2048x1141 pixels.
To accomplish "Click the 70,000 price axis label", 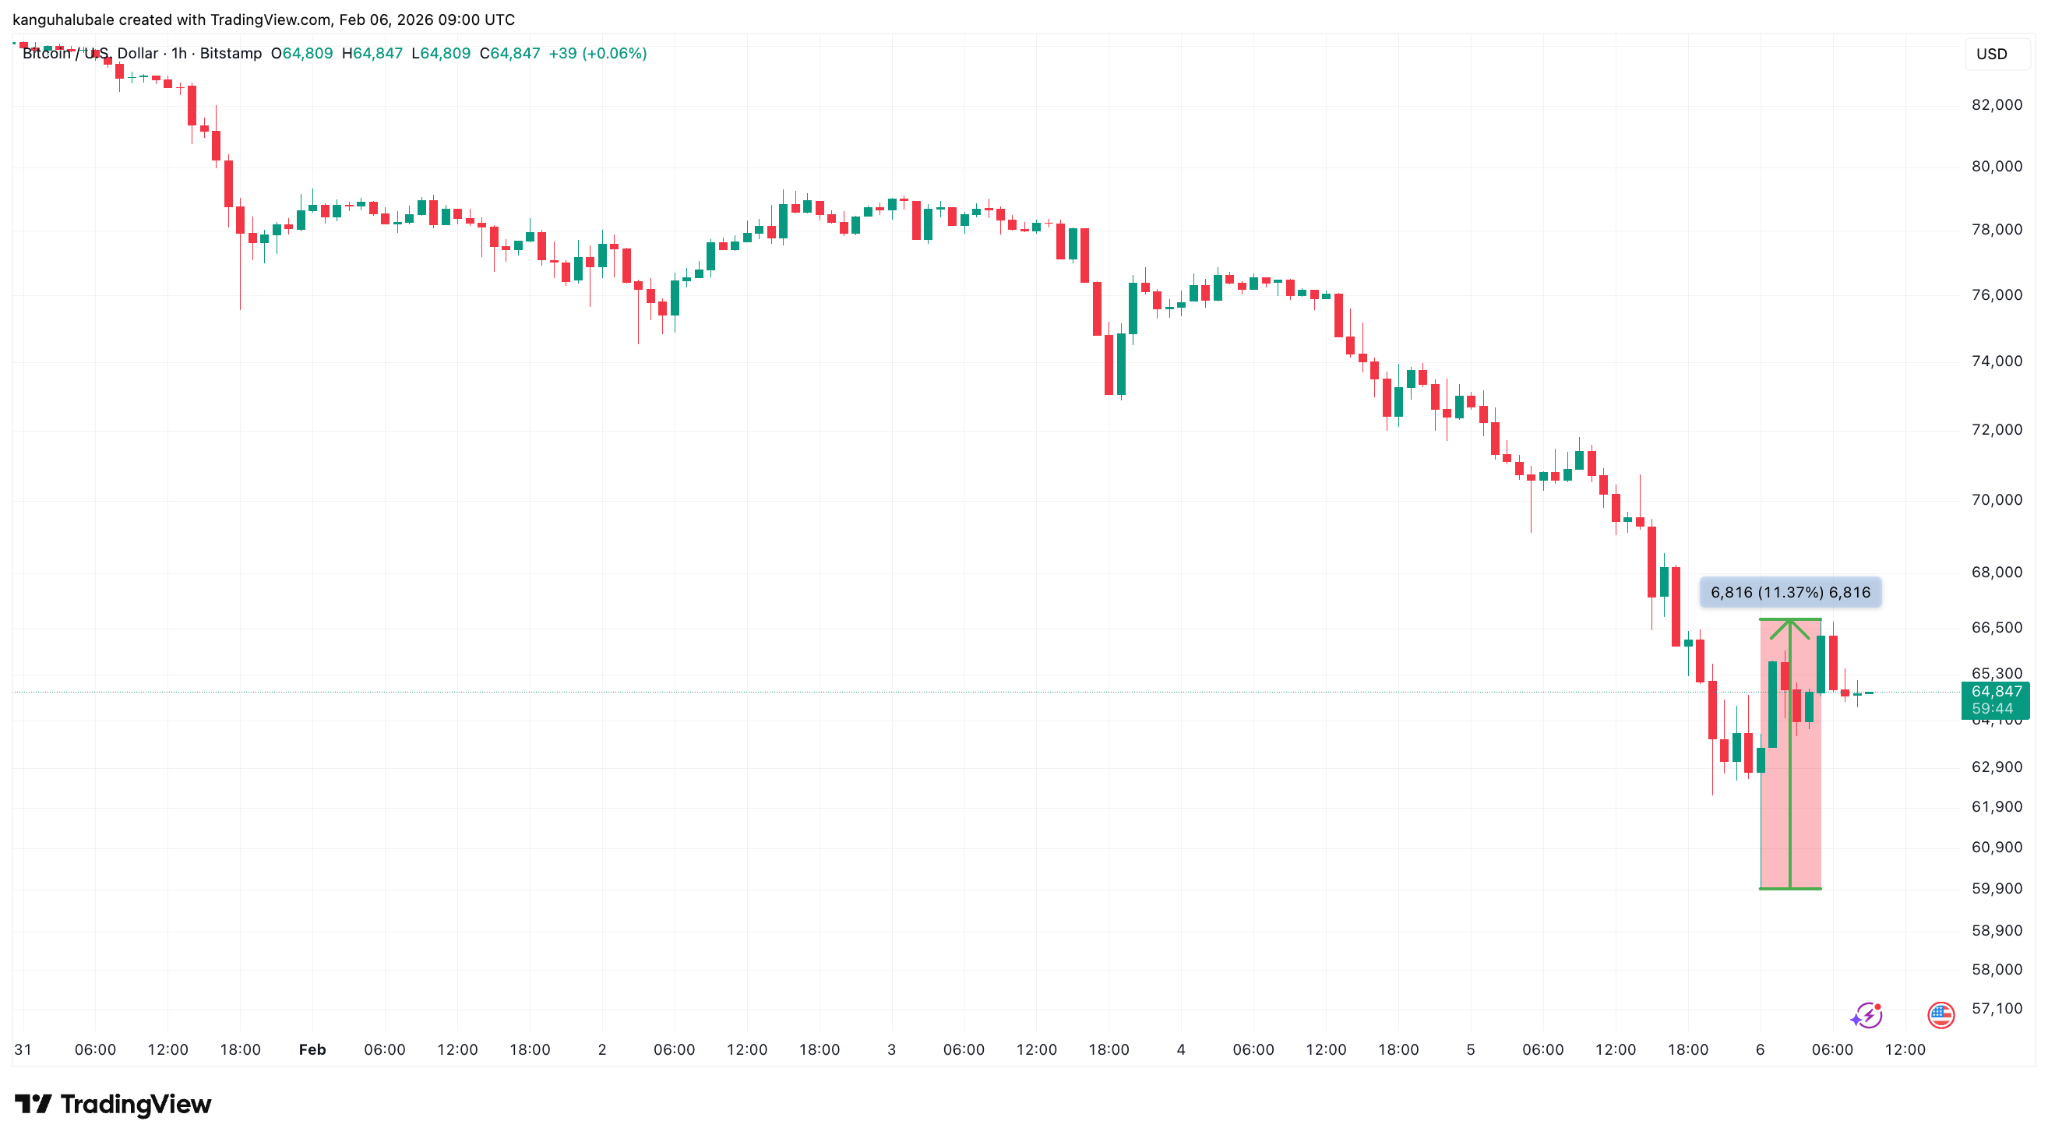I will [x=1996, y=500].
